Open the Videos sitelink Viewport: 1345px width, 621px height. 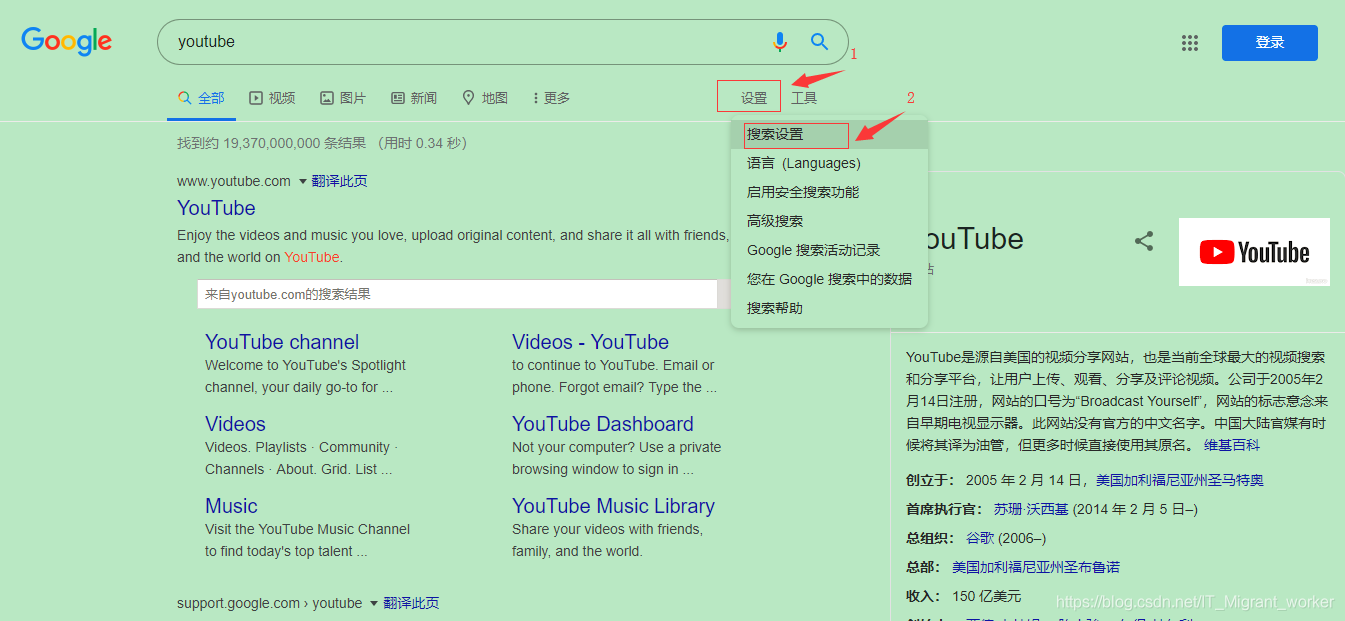[x=235, y=424]
